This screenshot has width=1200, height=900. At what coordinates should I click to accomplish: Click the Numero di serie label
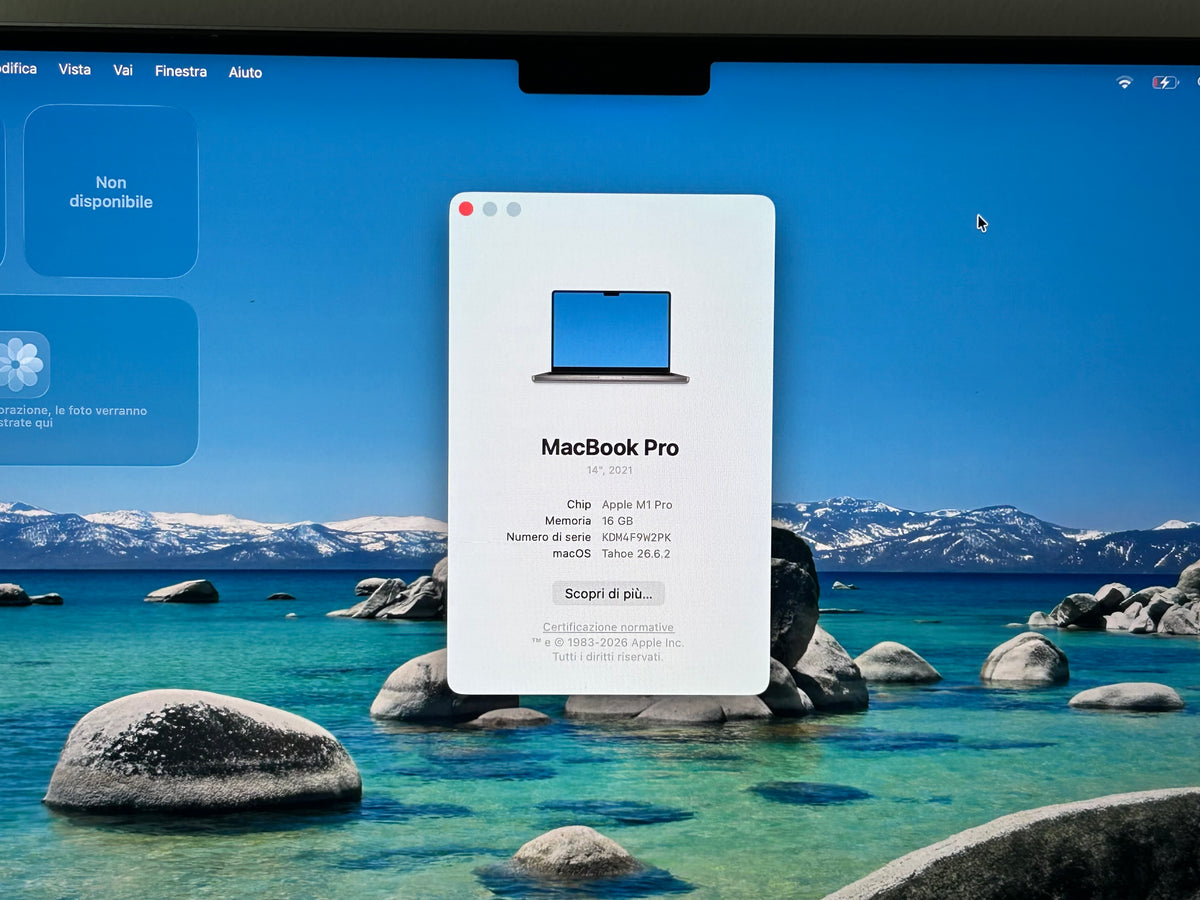[548, 537]
